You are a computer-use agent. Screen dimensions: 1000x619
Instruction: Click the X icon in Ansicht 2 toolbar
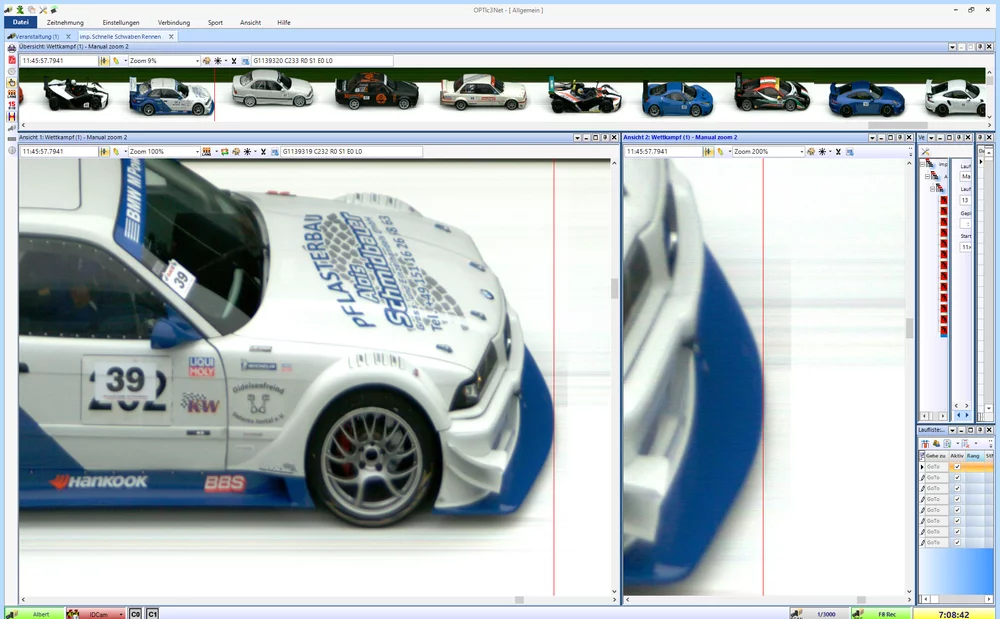point(838,152)
